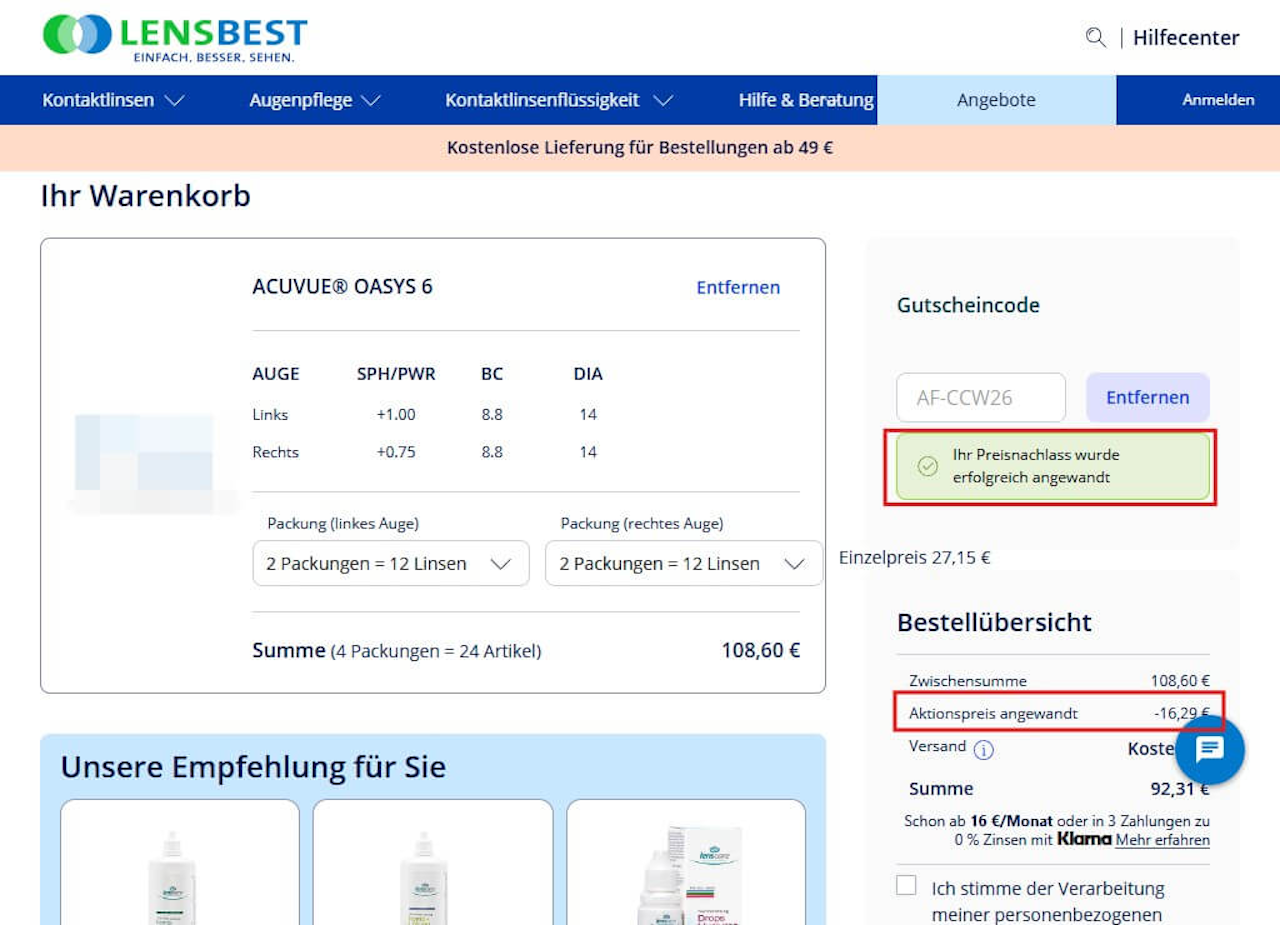Remove ACUVUE OASYS 6 from cart
The width and height of the screenshot is (1280, 925).
coord(738,287)
